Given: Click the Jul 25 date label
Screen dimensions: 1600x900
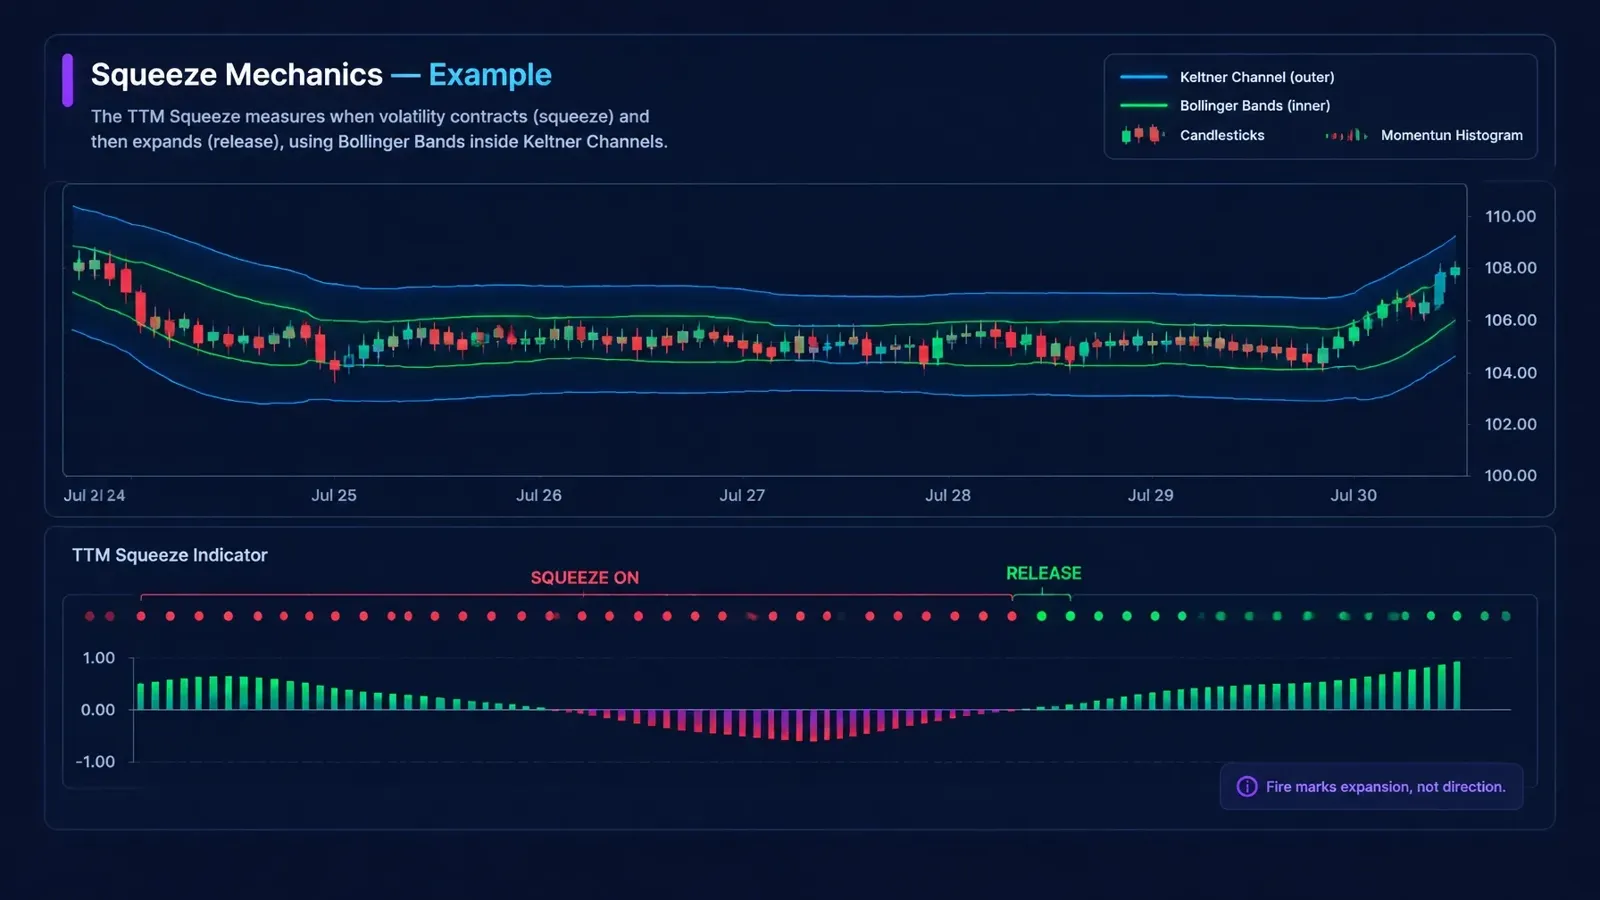Looking at the screenshot, I should pyautogui.click(x=334, y=495).
